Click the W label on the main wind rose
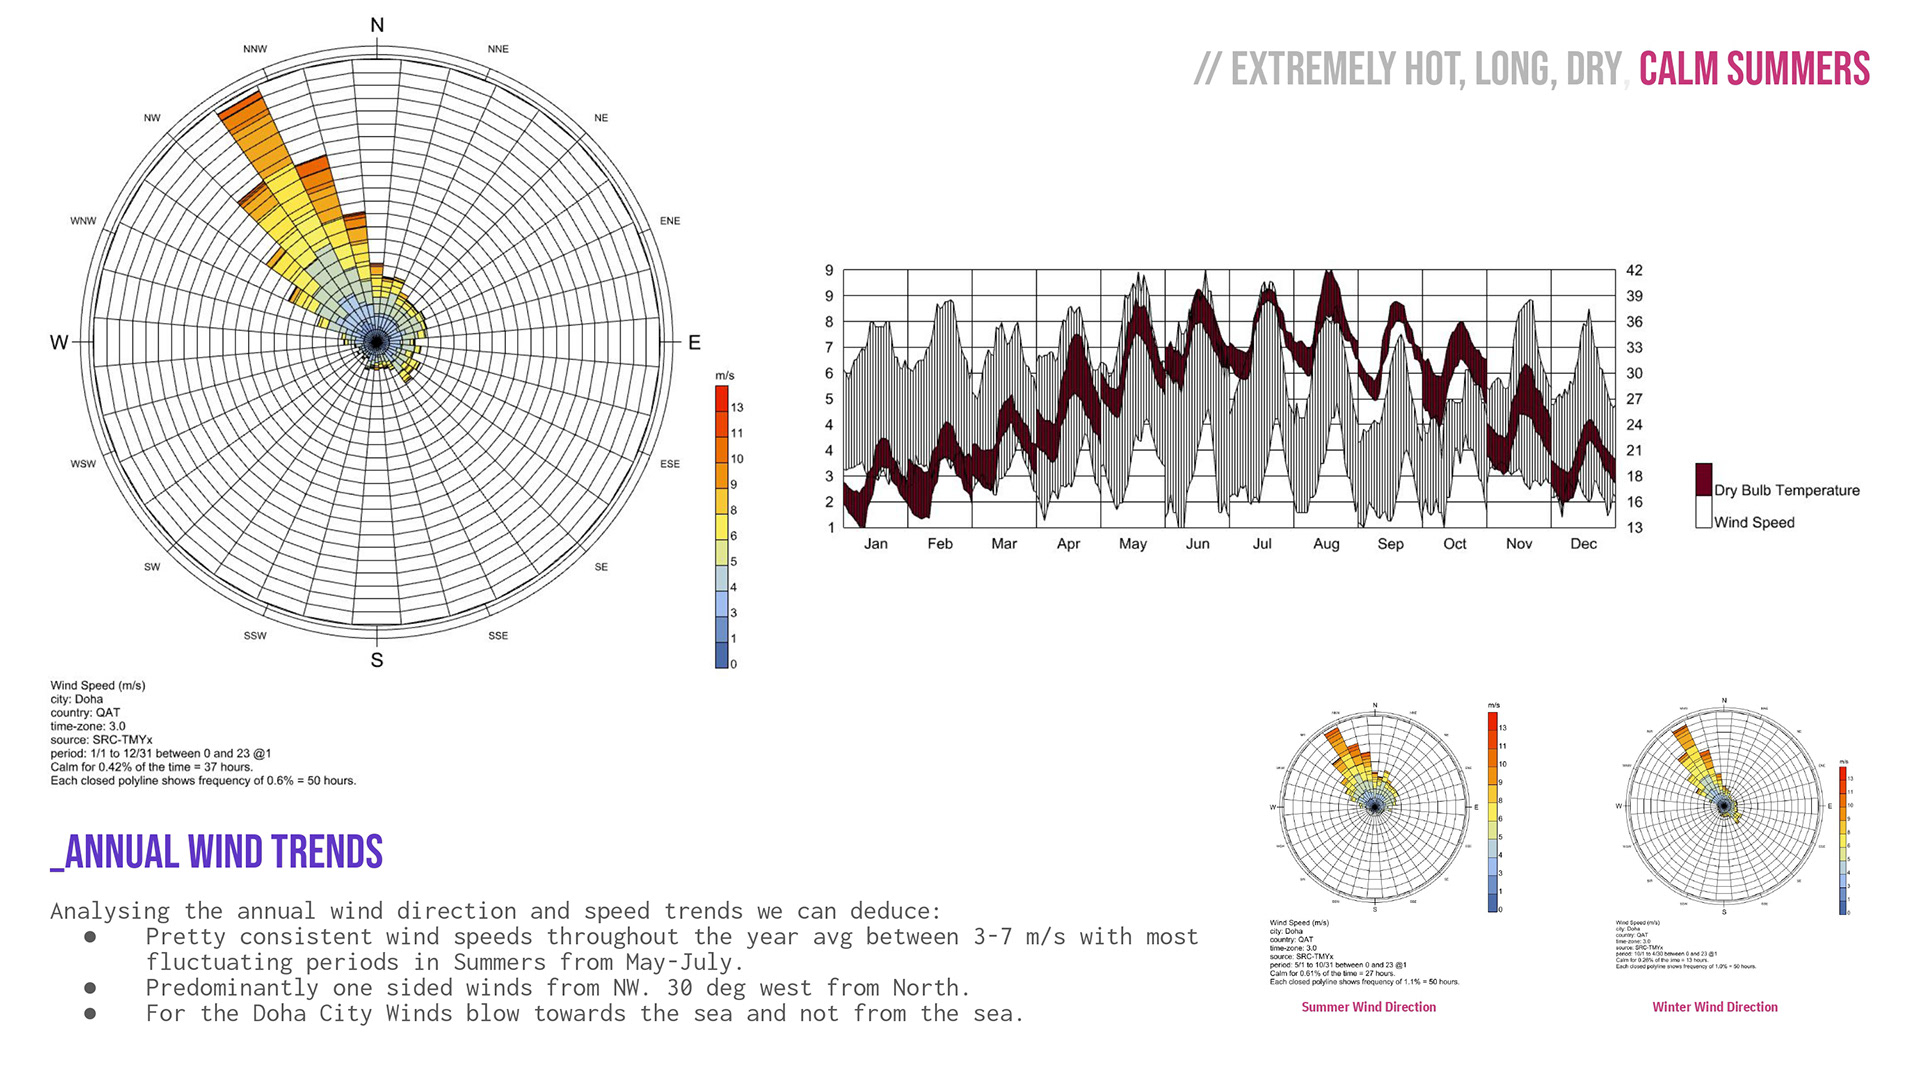This screenshot has width=1920, height=1080. click(x=59, y=343)
